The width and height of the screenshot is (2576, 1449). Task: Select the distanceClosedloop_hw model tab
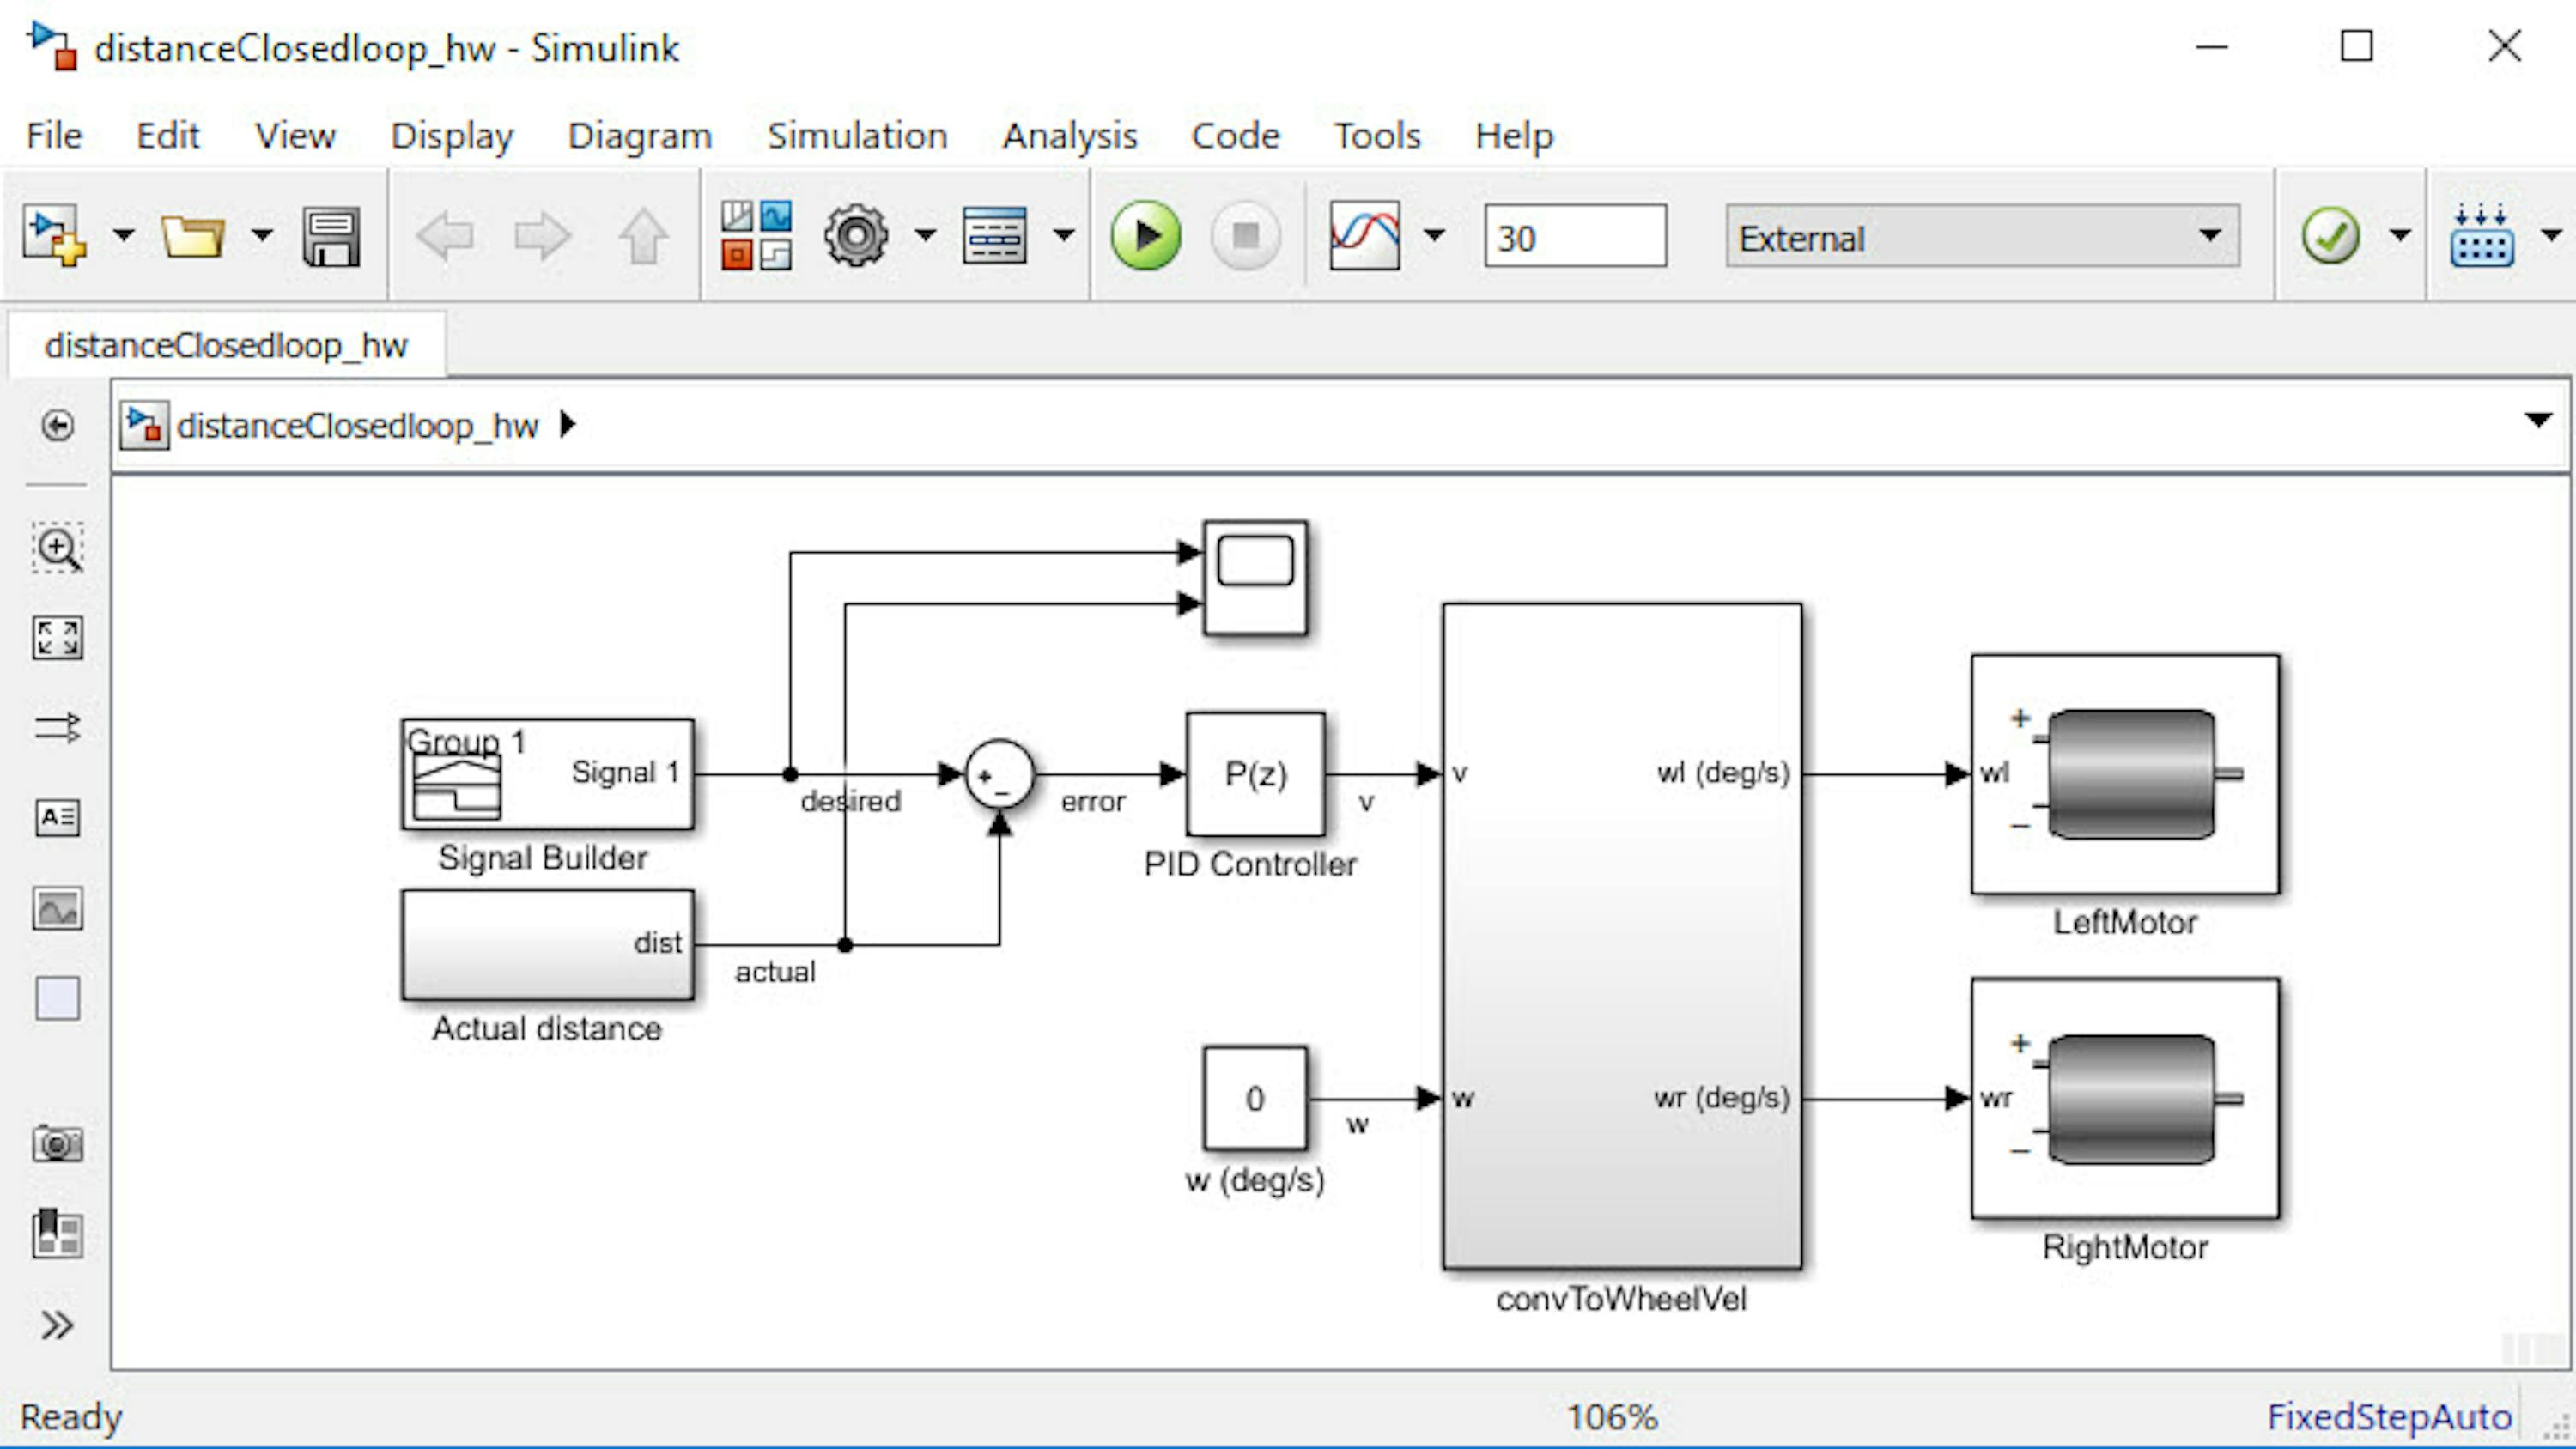pos(226,345)
